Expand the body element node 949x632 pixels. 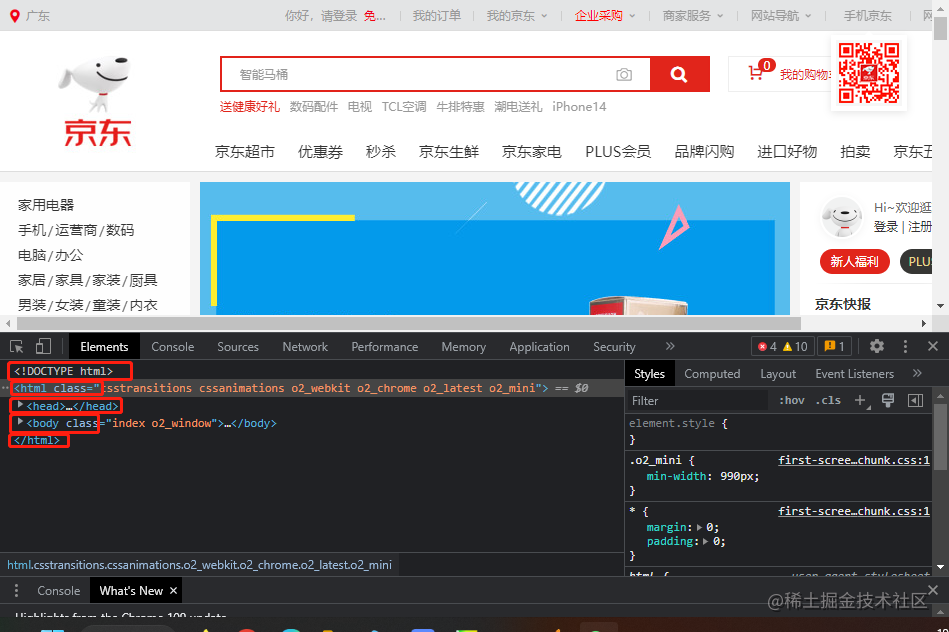click(x=20, y=422)
